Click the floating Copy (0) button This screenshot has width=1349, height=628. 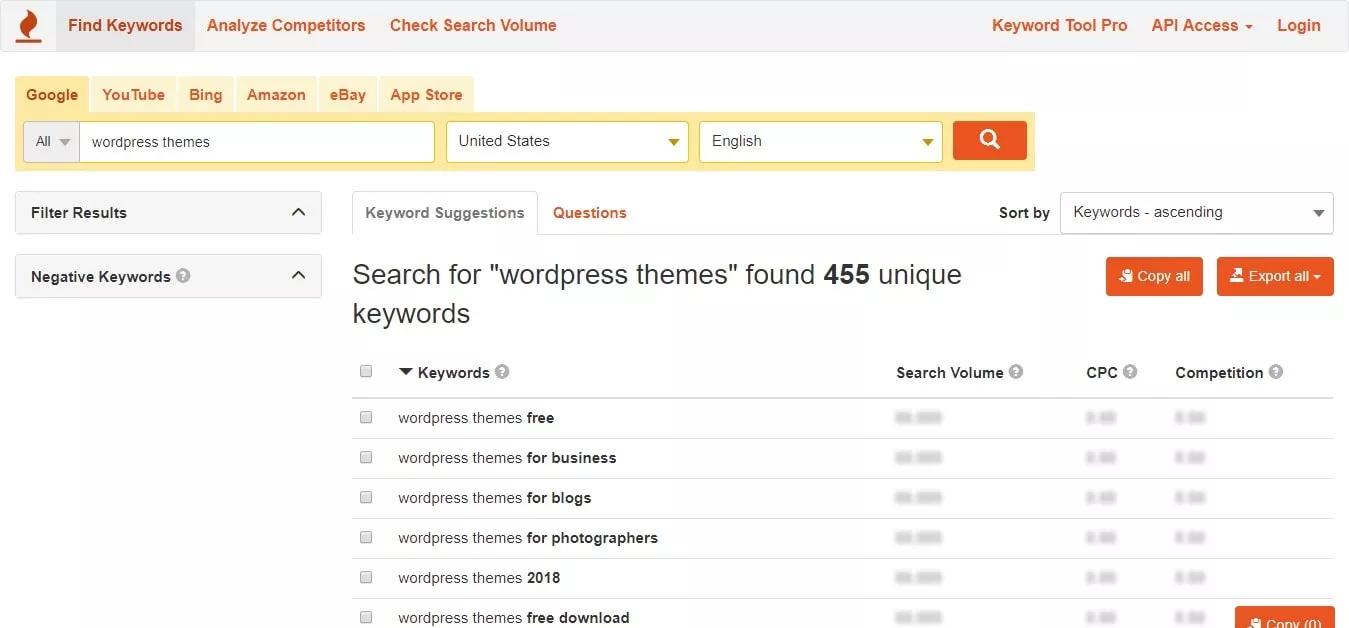1284,617
